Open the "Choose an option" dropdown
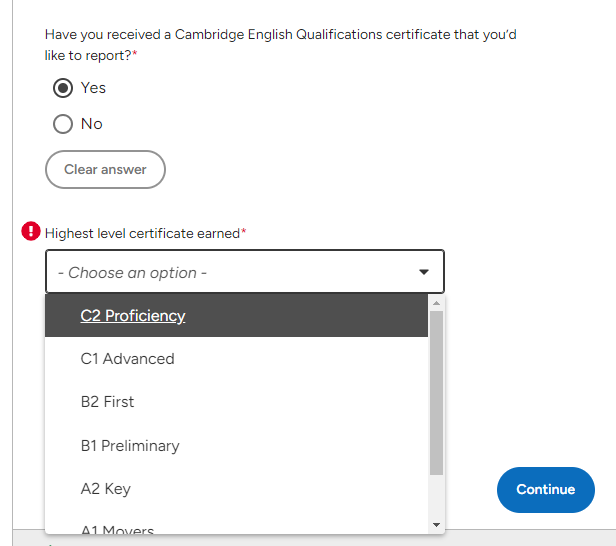 tap(245, 271)
